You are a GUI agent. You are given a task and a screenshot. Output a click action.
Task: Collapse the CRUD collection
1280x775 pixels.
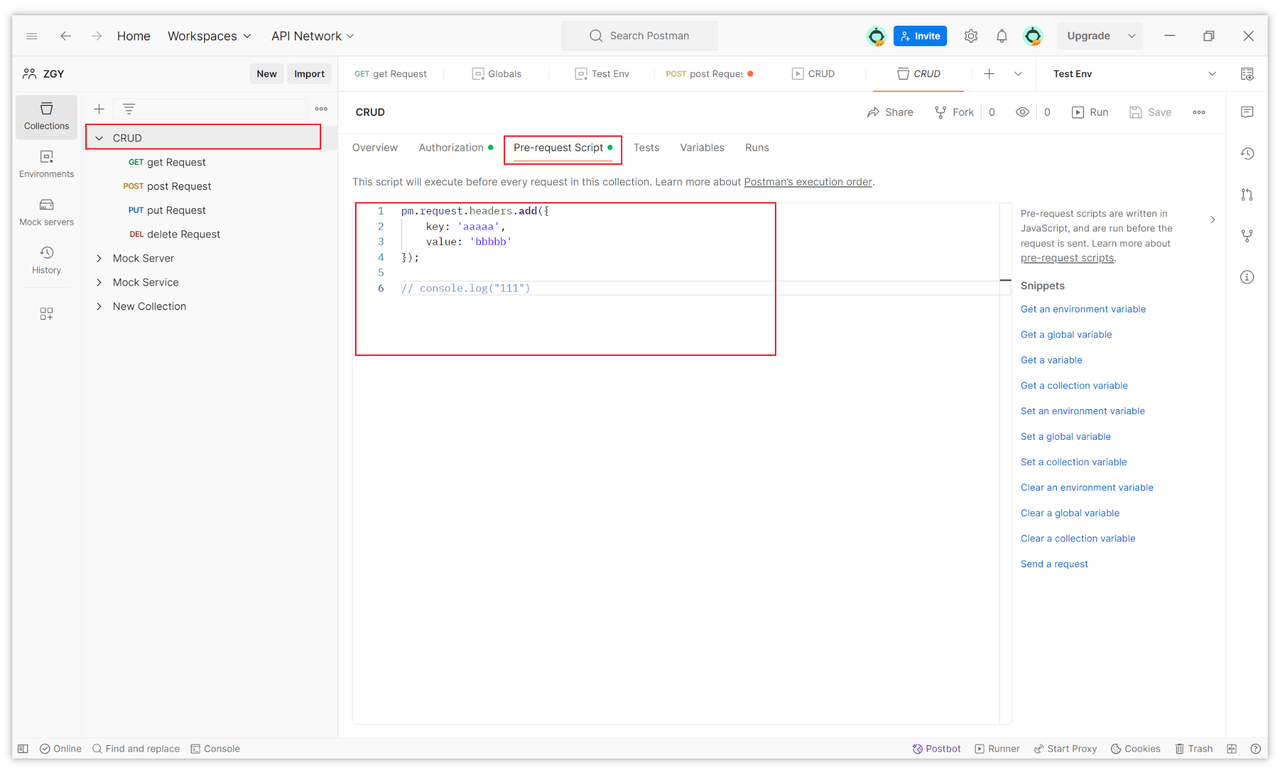[99, 138]
